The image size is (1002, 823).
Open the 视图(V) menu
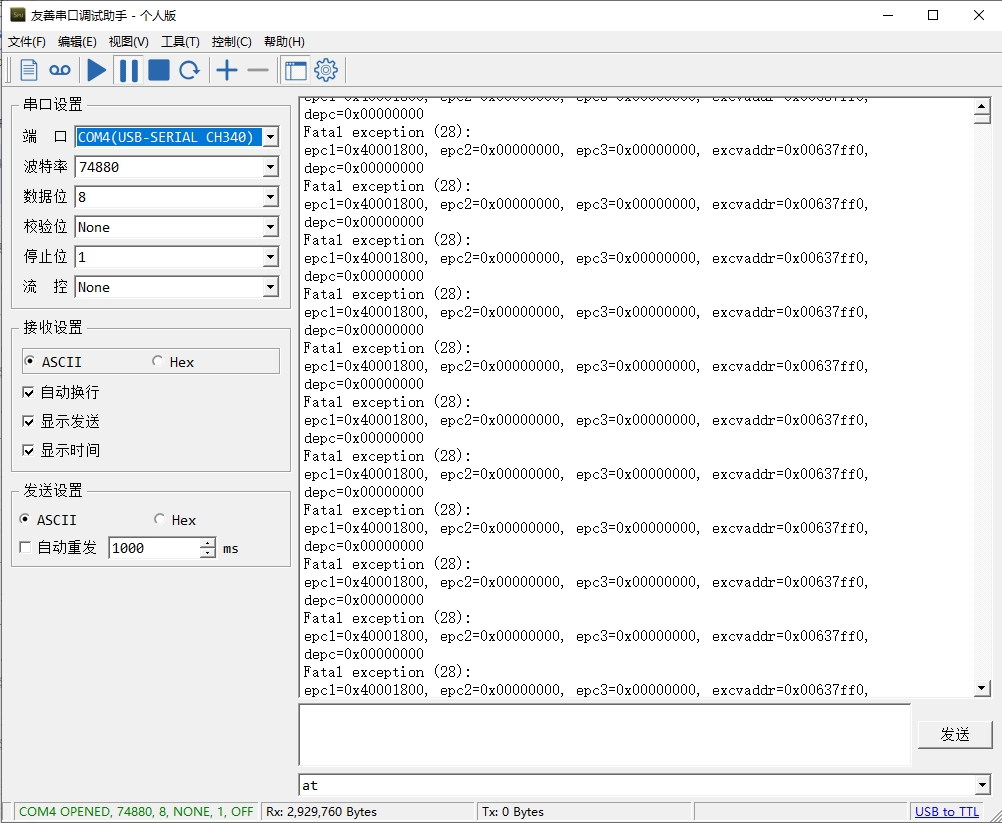tap(128, 42)
